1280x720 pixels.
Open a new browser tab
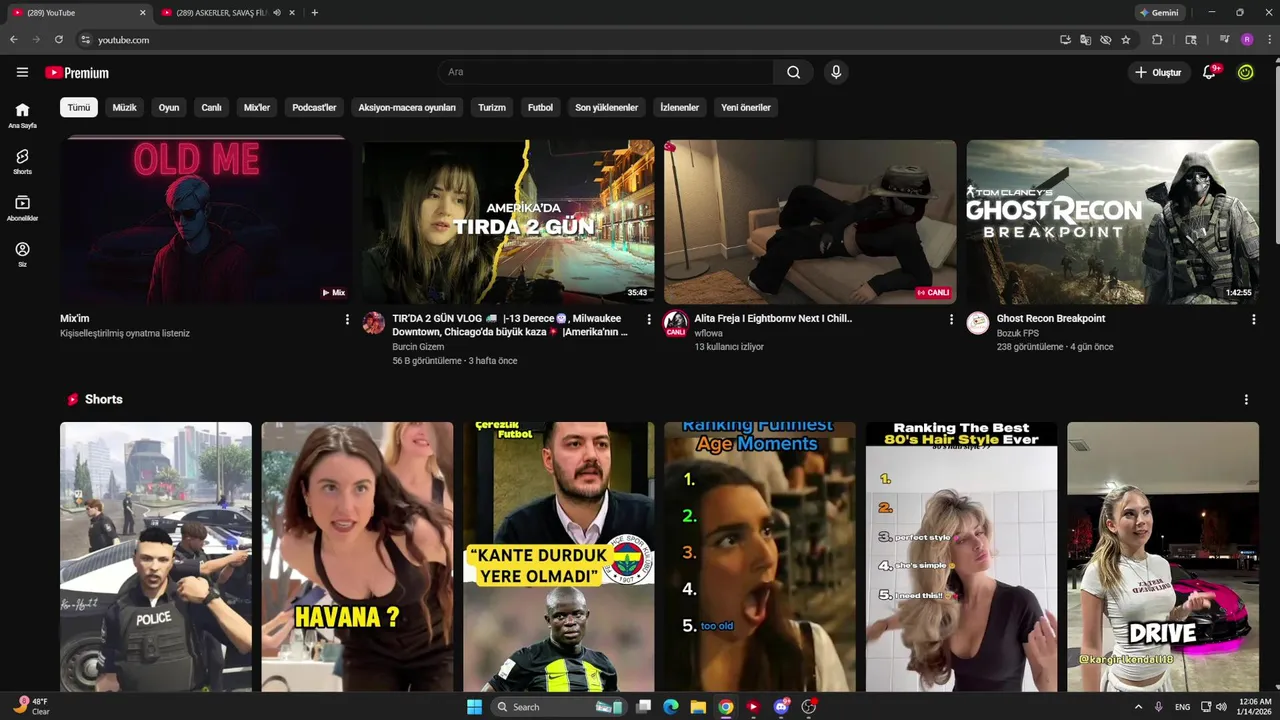314,13
